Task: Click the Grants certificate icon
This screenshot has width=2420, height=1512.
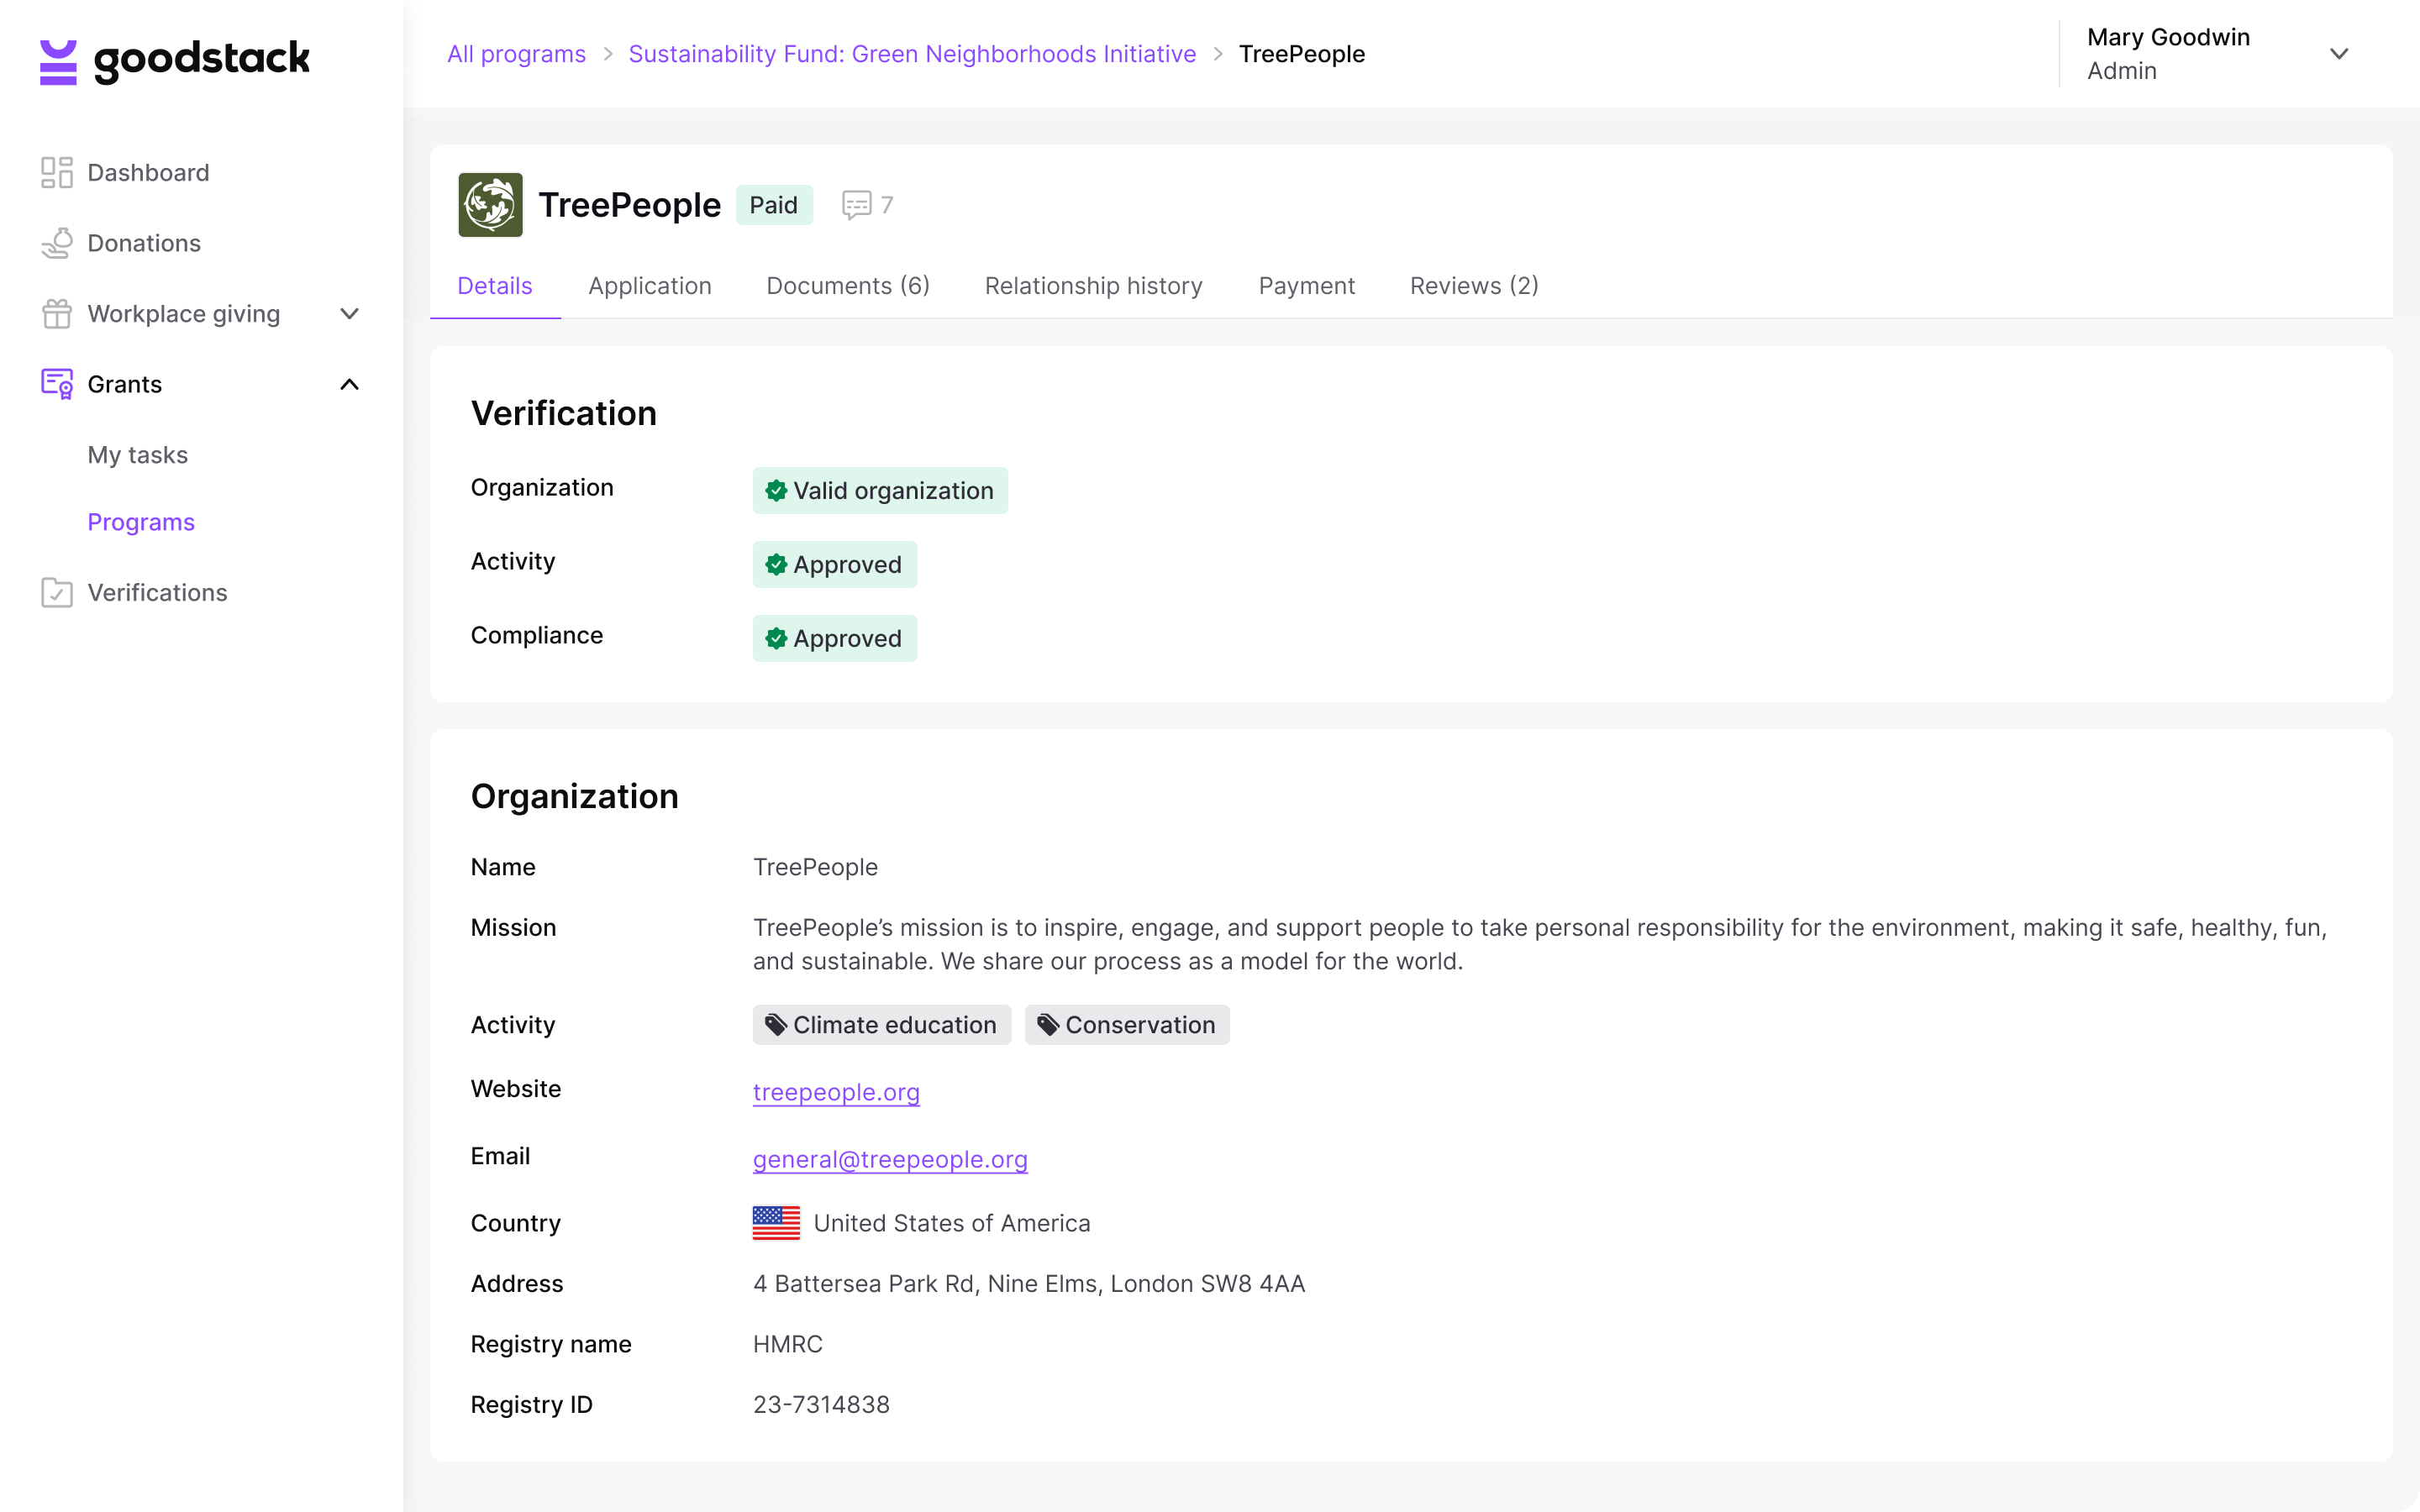Action: pyautogui.click(x=57, y=384)
